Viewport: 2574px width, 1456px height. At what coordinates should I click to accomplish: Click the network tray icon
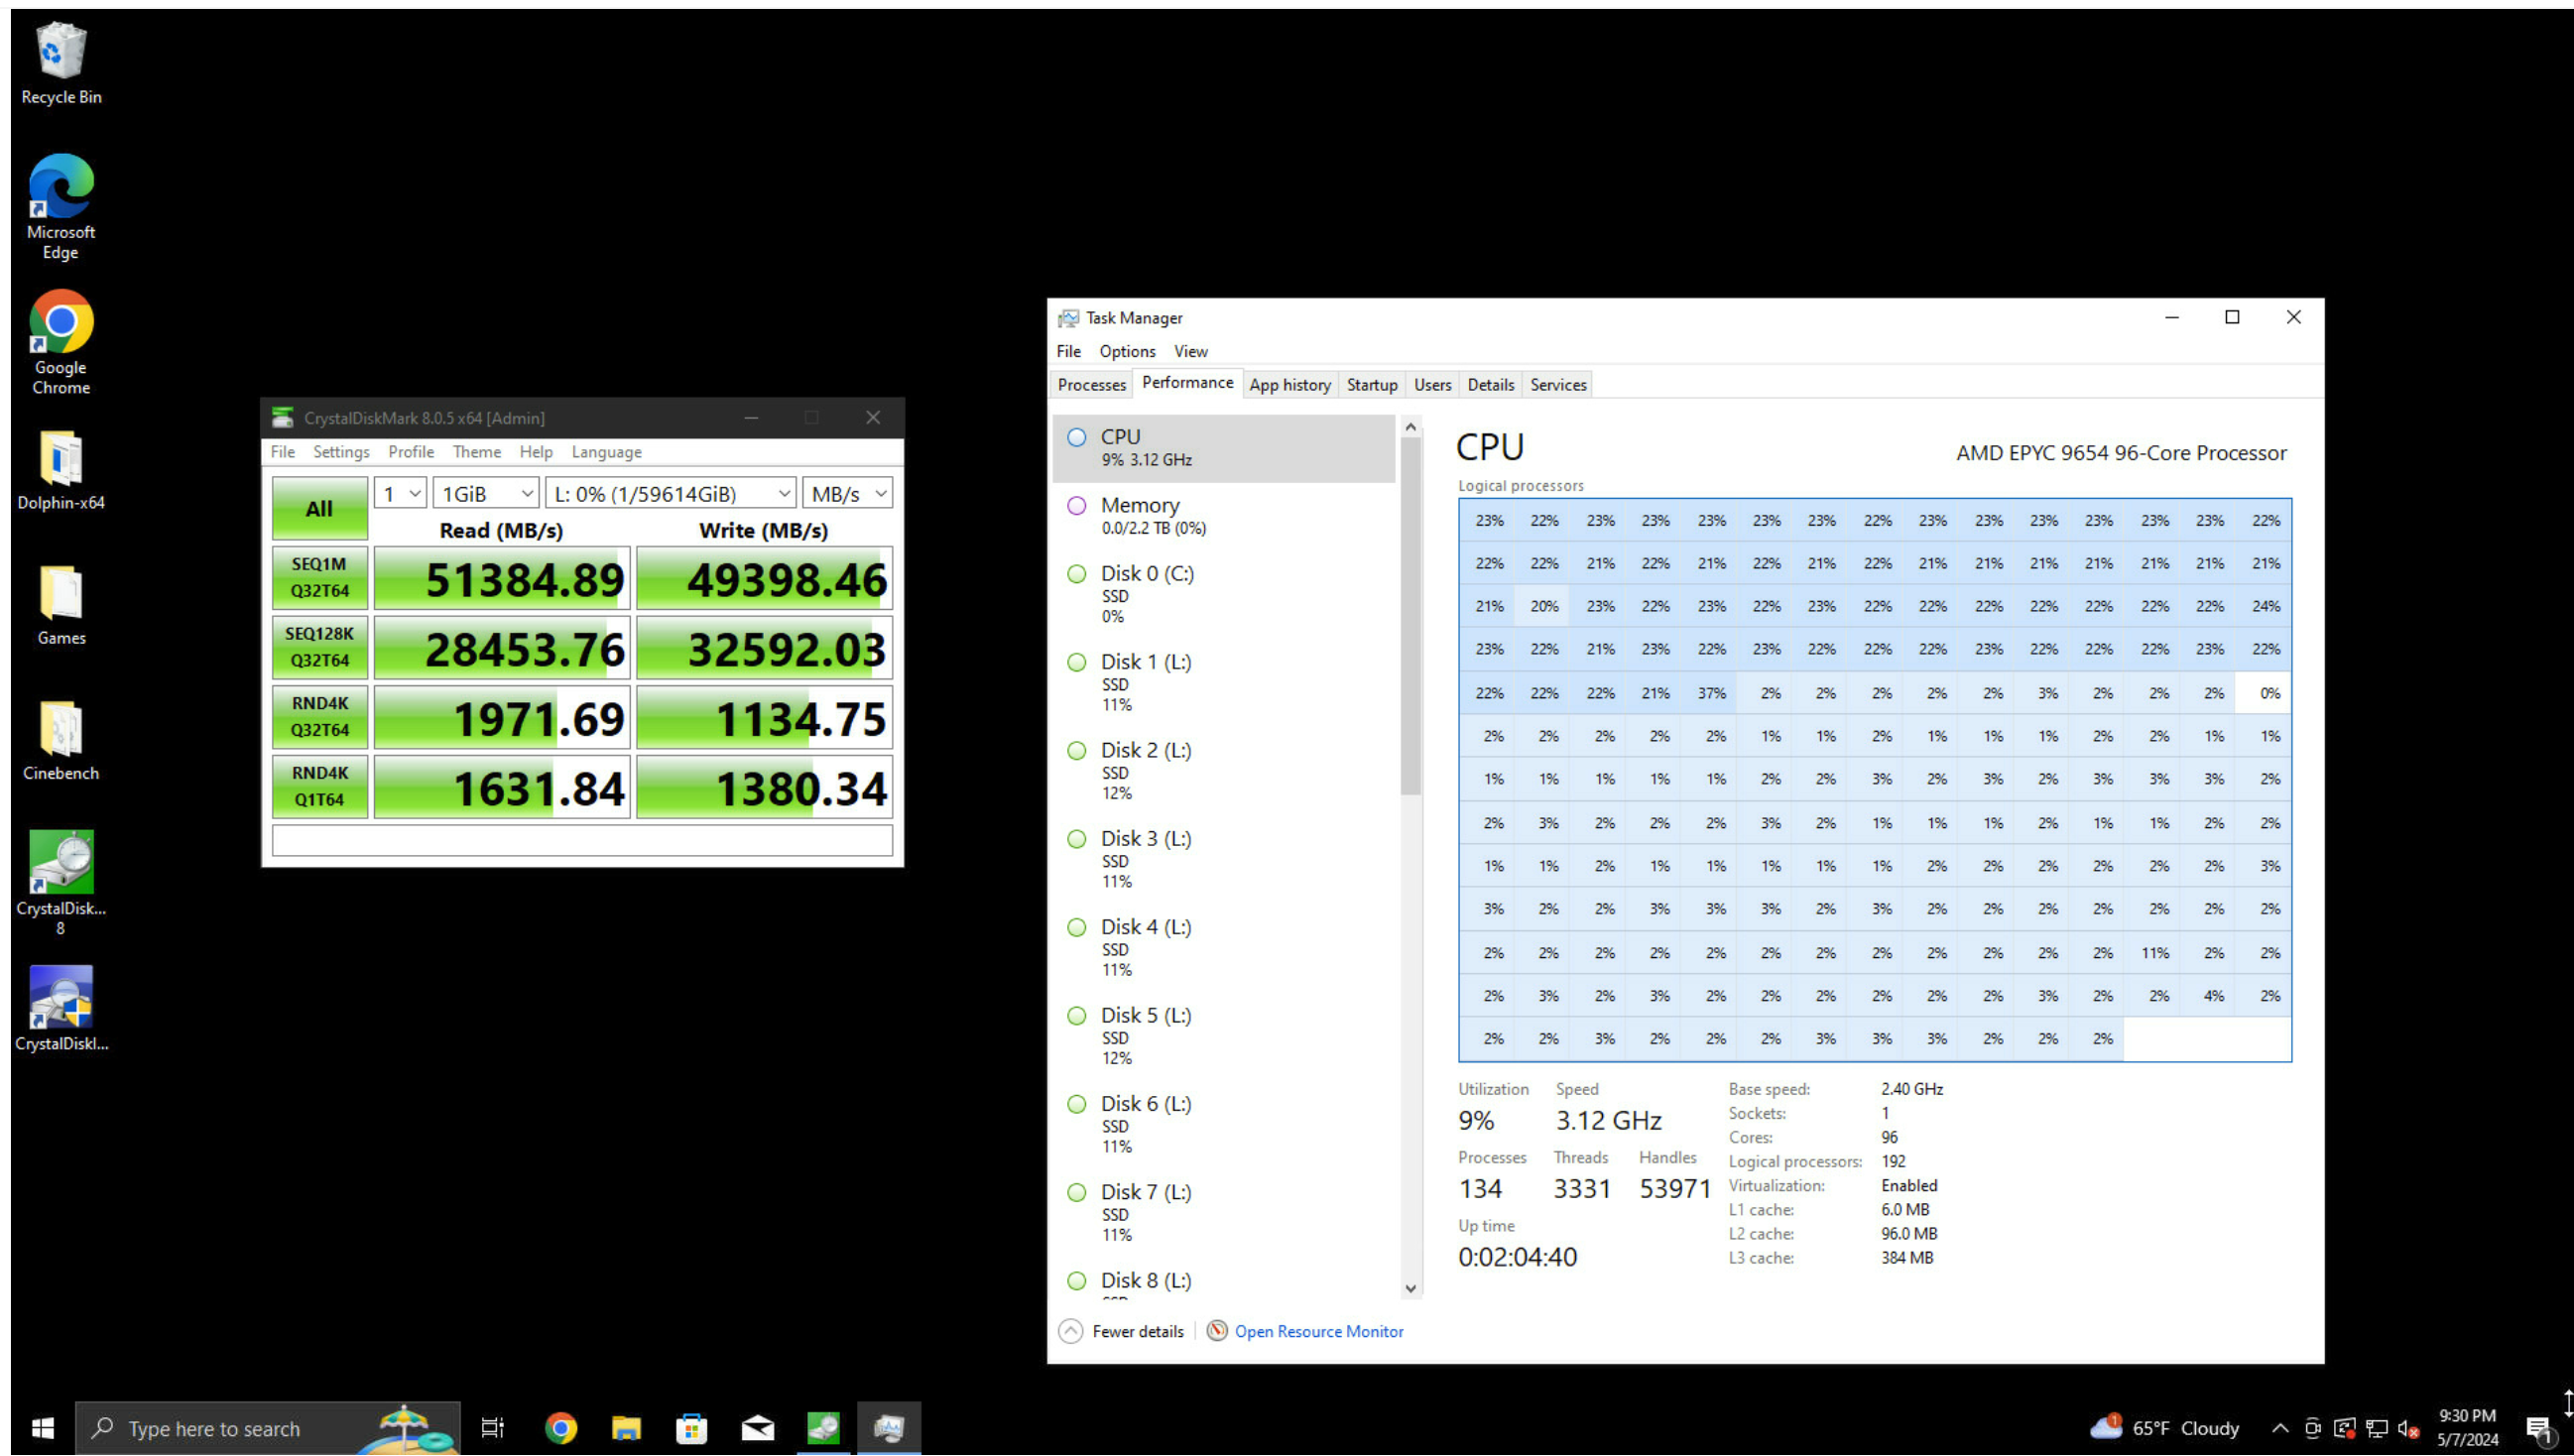click(x=2377, y=1428)
